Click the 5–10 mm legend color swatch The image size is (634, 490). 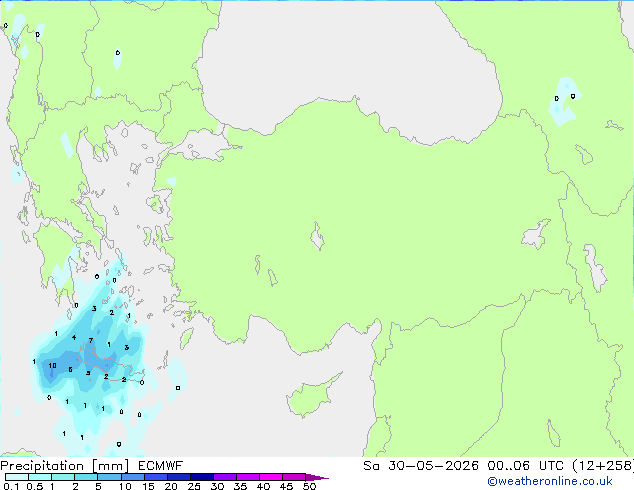(x=109, y=477)
